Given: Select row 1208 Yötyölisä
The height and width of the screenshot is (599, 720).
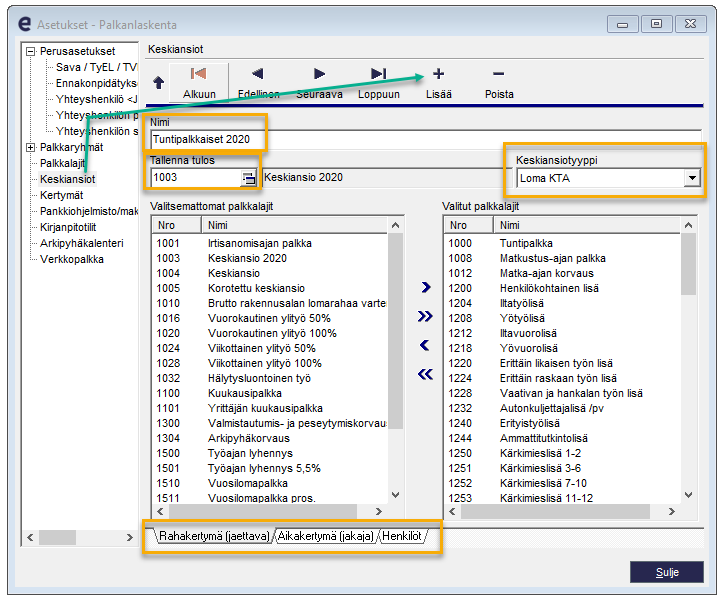Looking at the screenshot, I should [562, 318].
